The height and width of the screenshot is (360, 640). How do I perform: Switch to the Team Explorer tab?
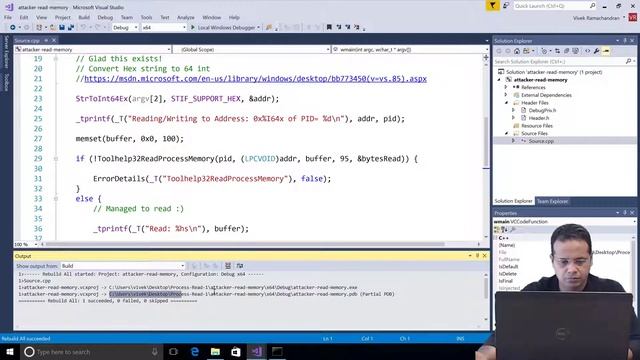click(x=552, y=201)
